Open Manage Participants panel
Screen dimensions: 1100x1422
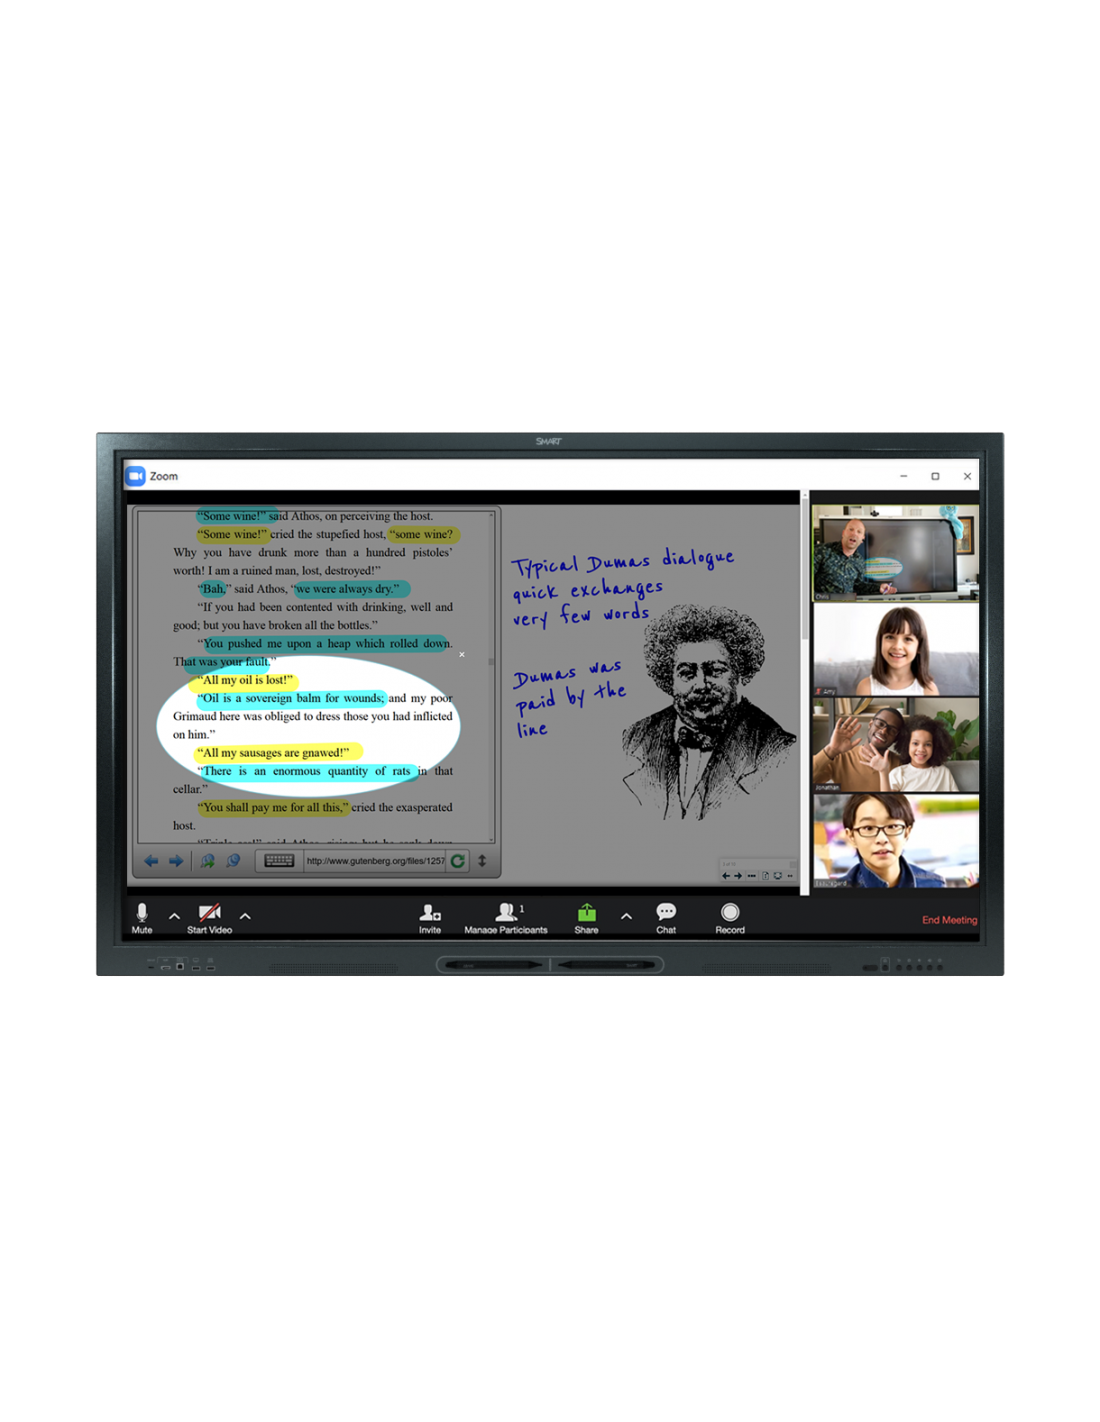pyautogui.click(x=506, y=915)
